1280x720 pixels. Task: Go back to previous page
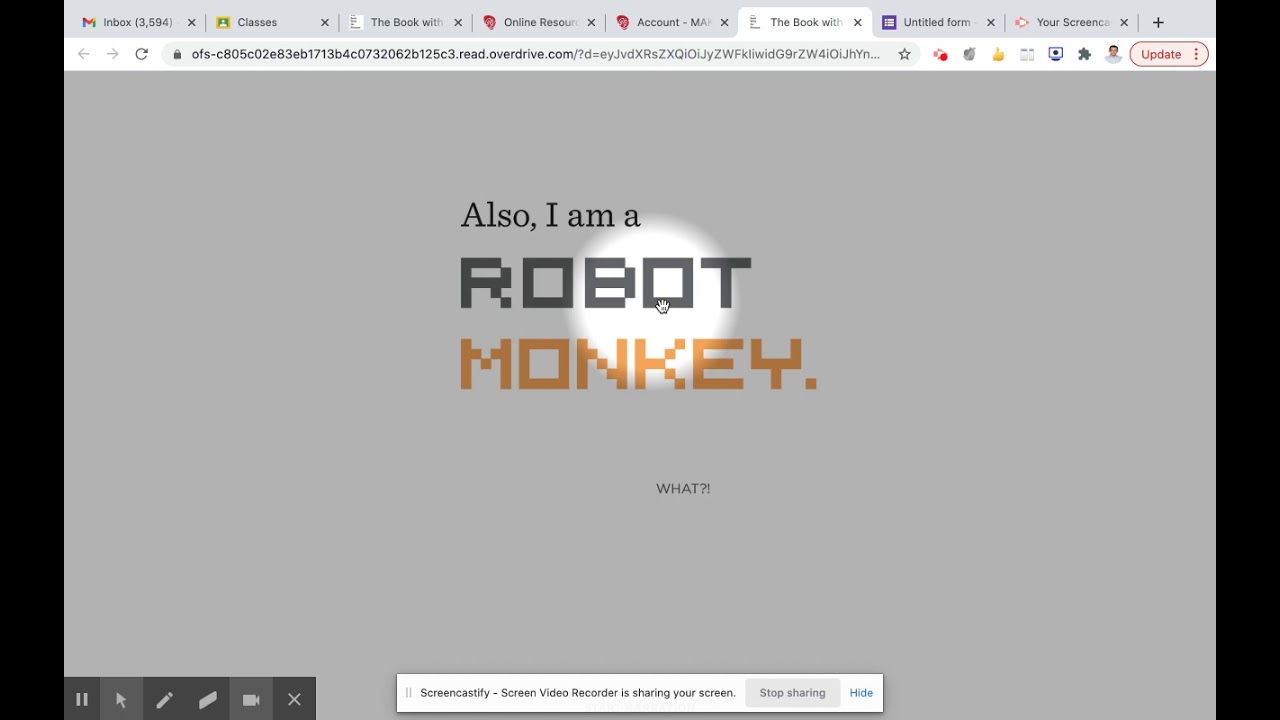pos(84,54)
